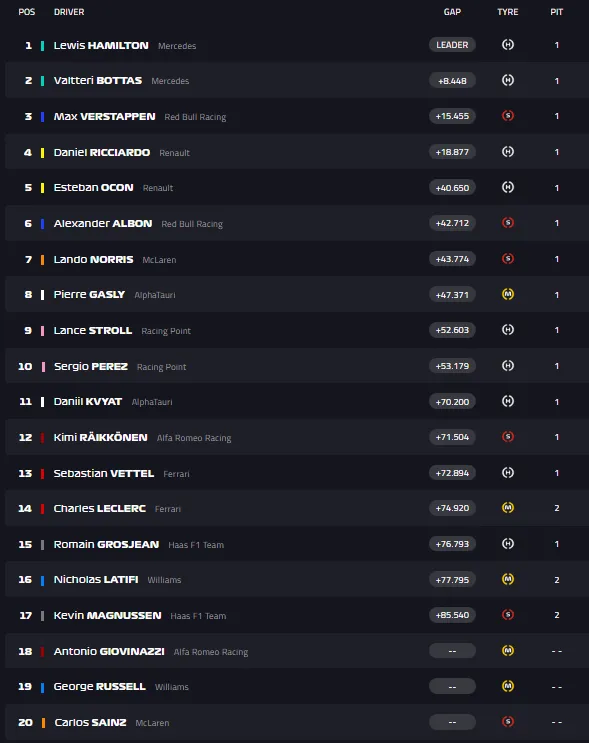Click Verstappen's red soft tyre icon

coord(507,116)
